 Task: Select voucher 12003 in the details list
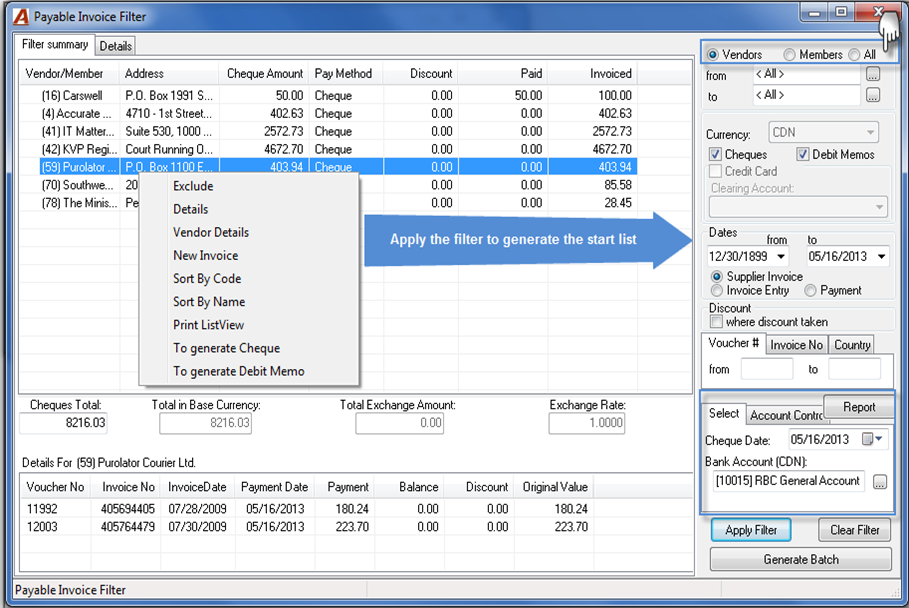[x=307, y=527]
